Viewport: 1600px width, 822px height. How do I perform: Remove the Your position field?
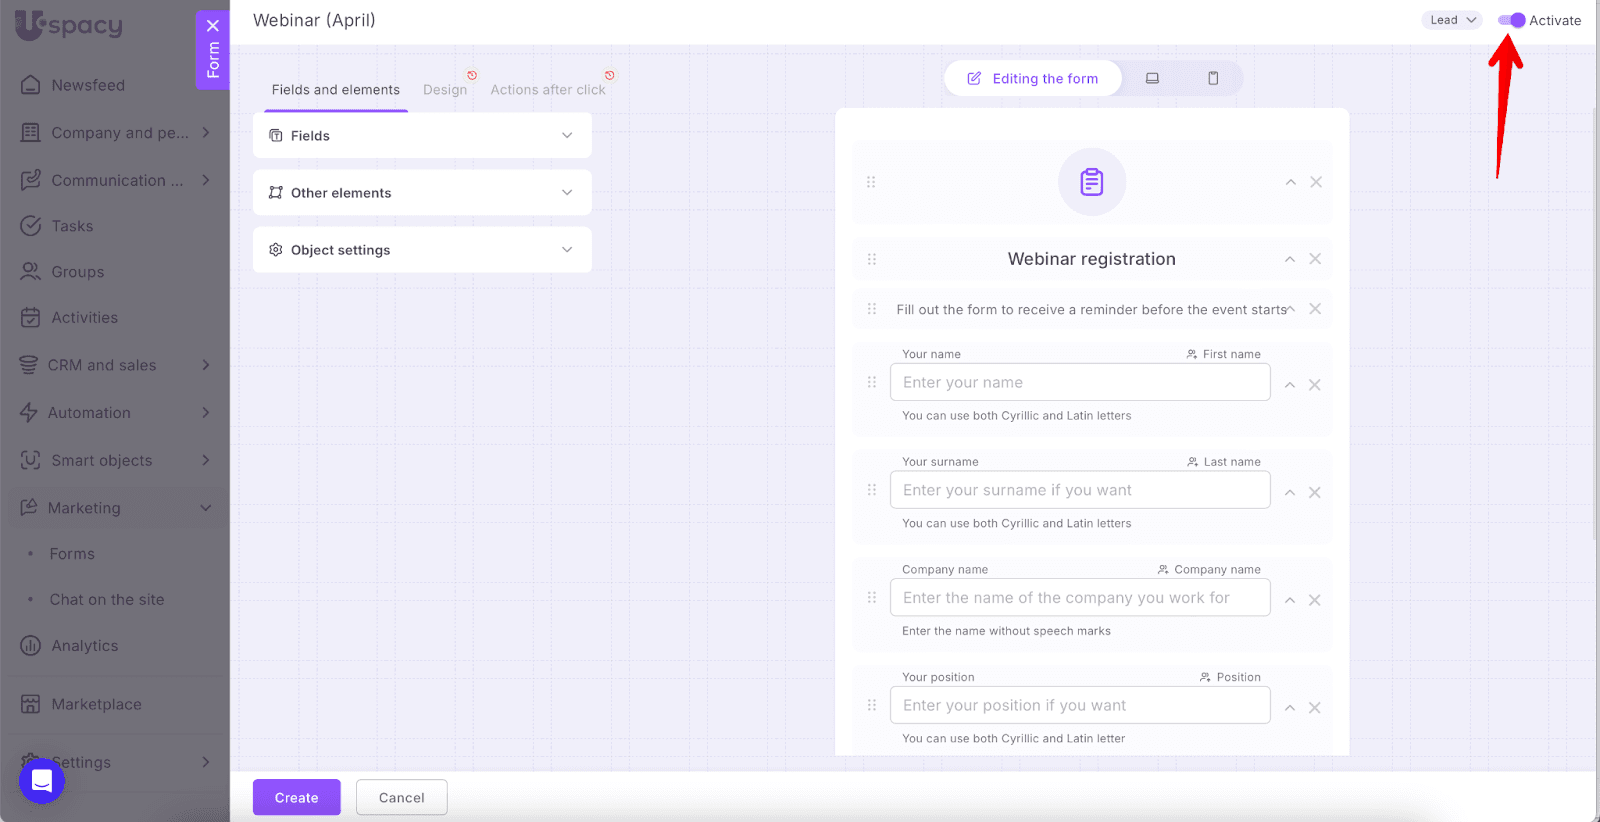click(1315, 708)
